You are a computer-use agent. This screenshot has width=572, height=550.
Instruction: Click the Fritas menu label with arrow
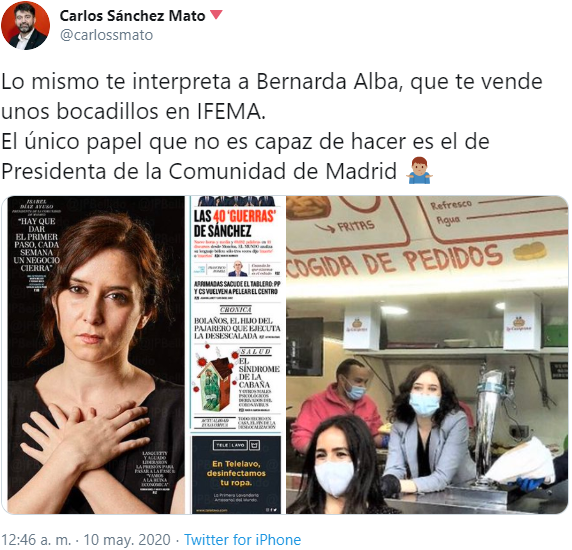(345, 226)
